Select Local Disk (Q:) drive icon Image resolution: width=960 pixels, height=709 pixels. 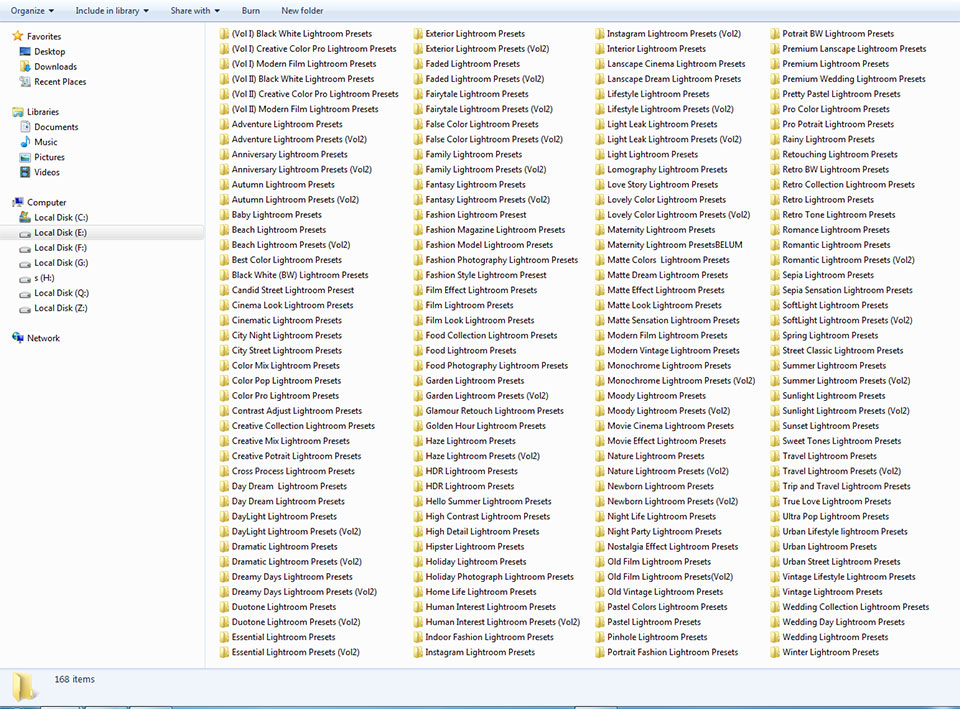pyautogui.click(x=25, y=294)
